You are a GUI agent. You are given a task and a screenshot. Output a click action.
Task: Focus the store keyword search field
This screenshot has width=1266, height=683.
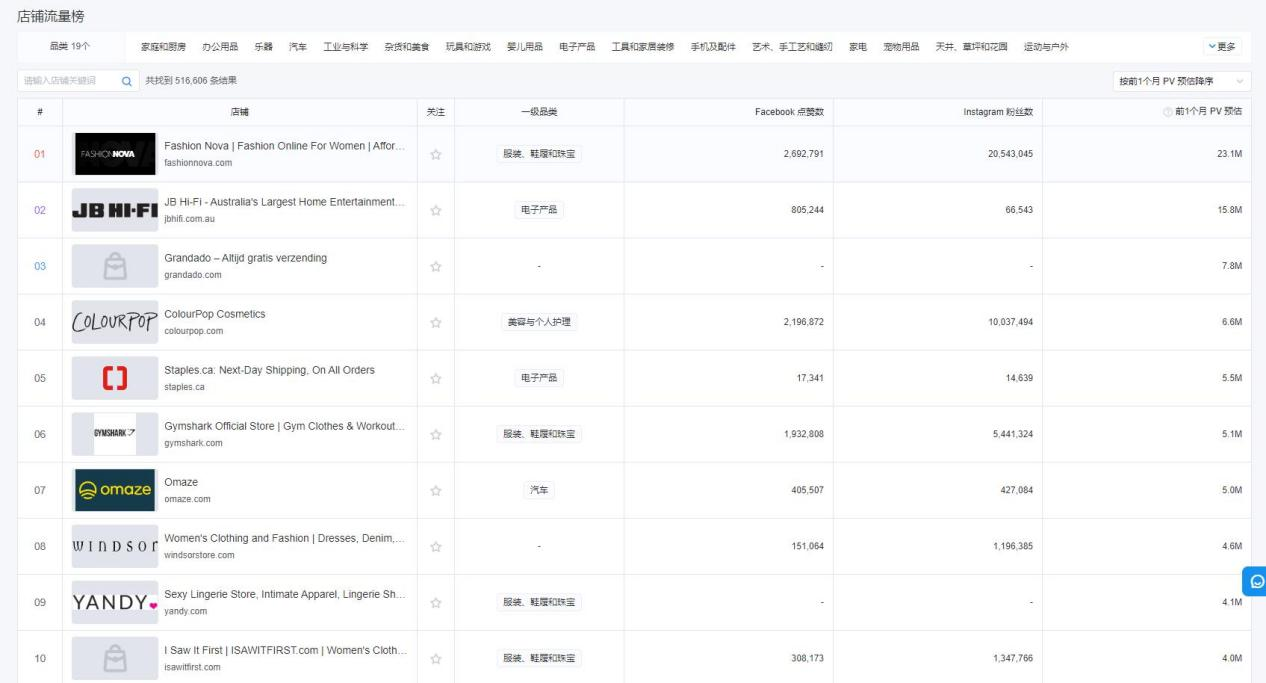[x=66, y=81]
